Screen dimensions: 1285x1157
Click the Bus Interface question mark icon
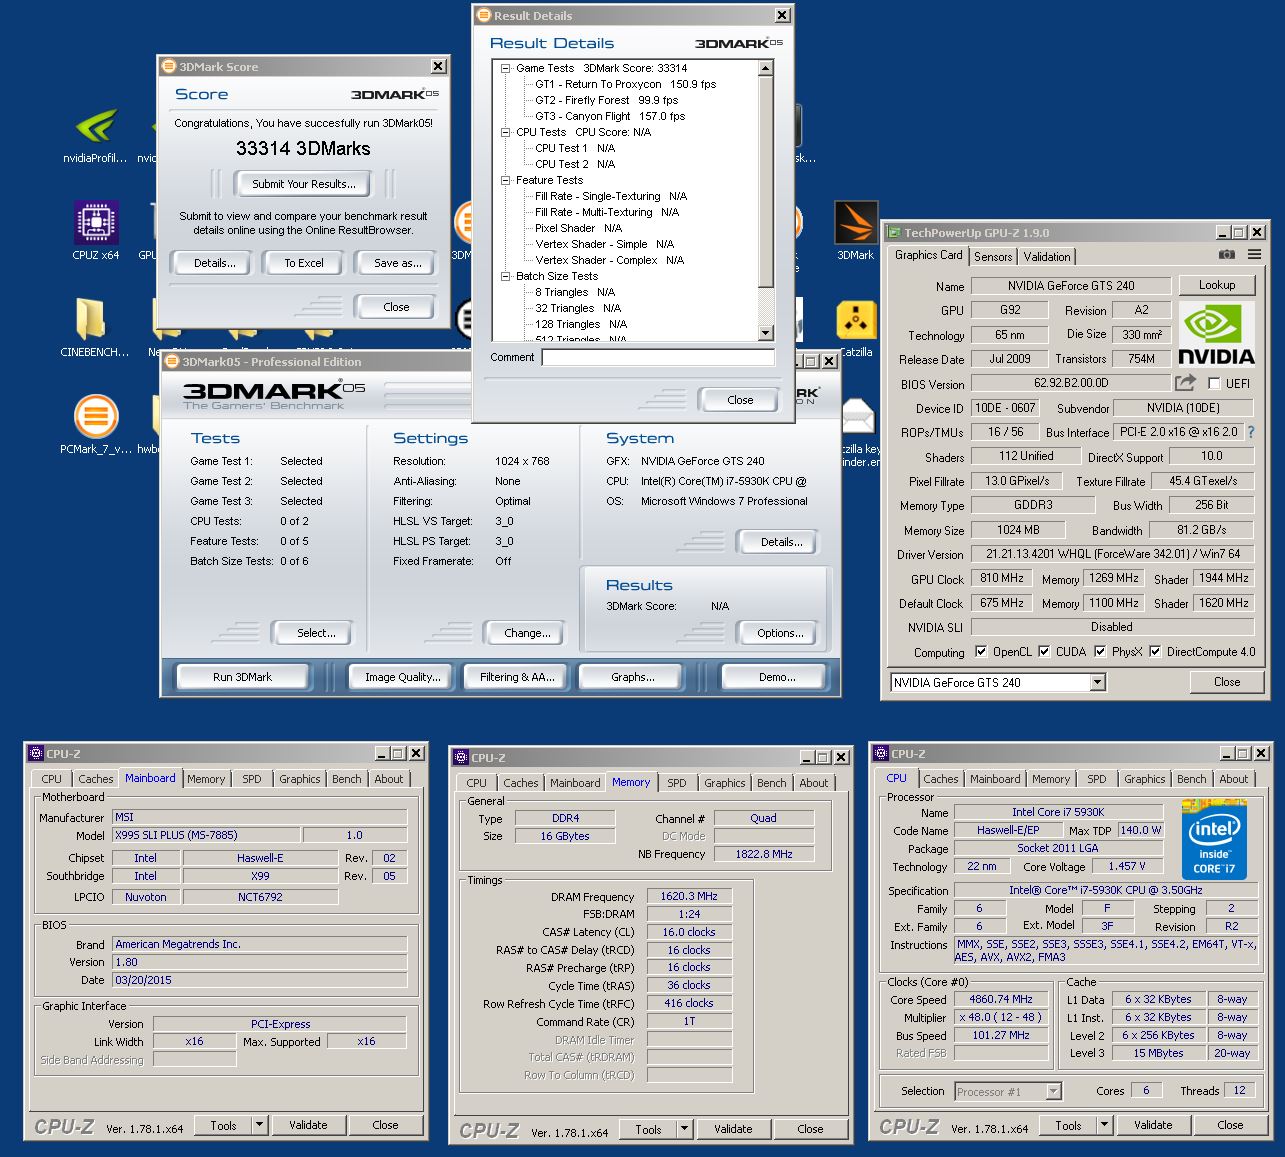tap(1250, 432)
